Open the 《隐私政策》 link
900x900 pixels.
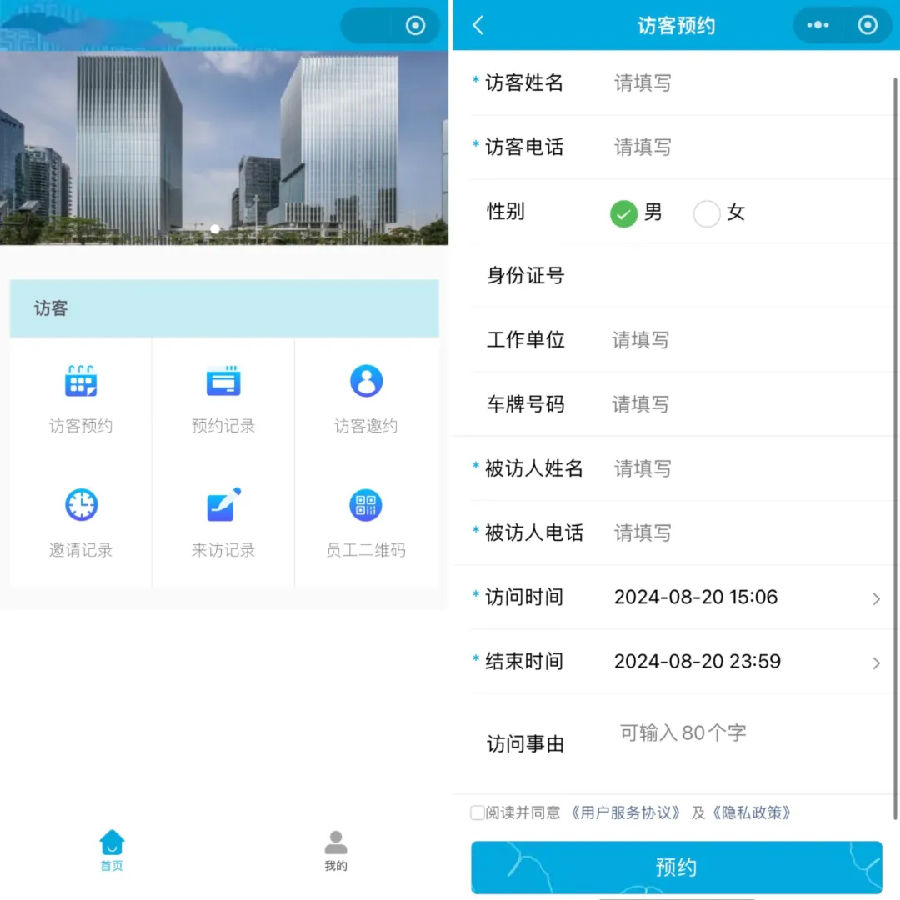pos(751,813)
